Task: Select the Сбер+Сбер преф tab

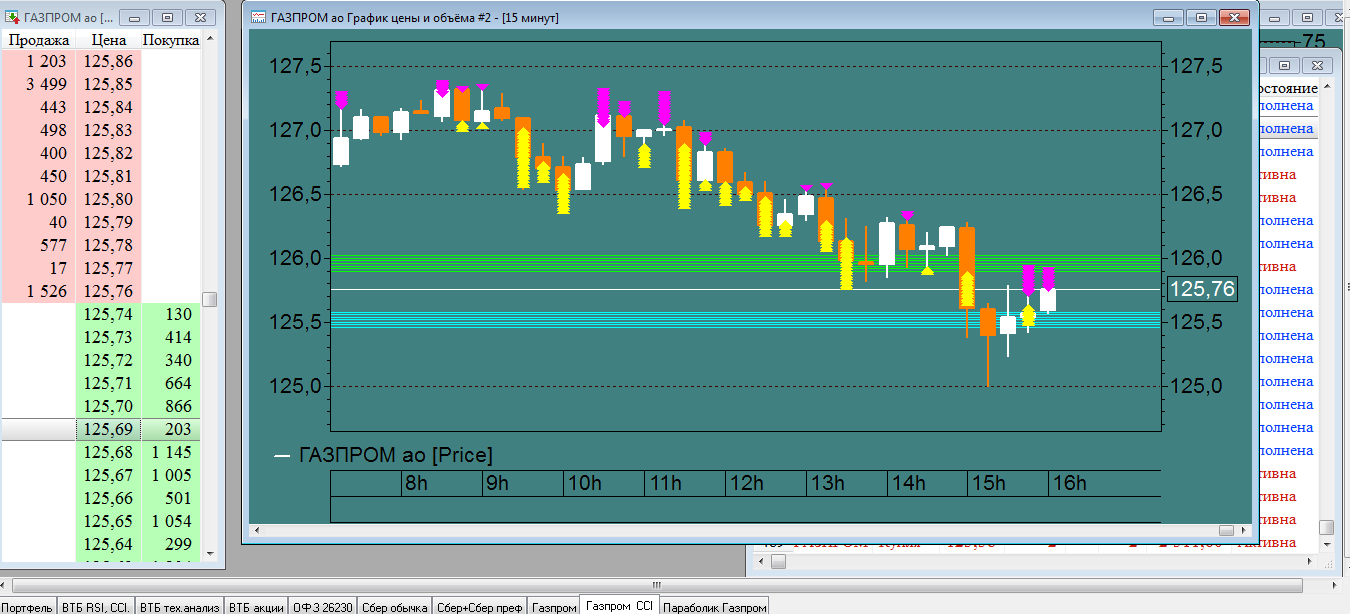Action: coord(480,606)
